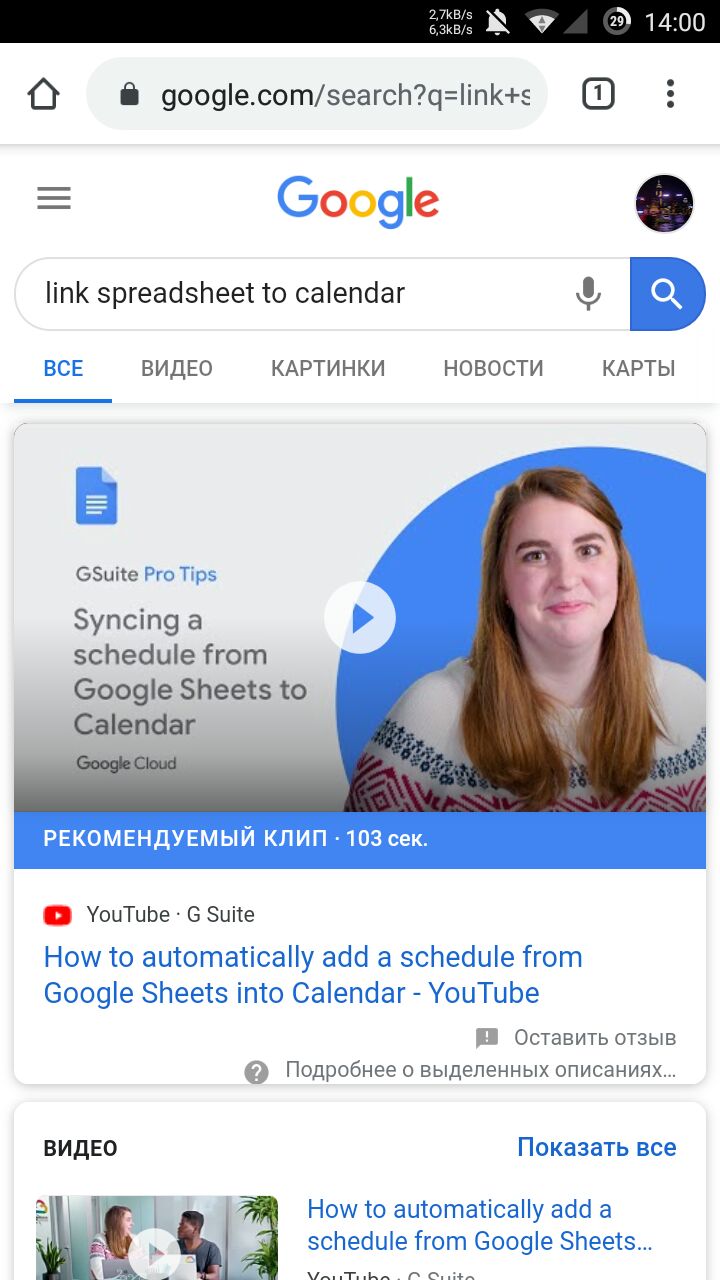Open the 'How to automatically add a schedule' link
720x1280 pixels.
313,975
